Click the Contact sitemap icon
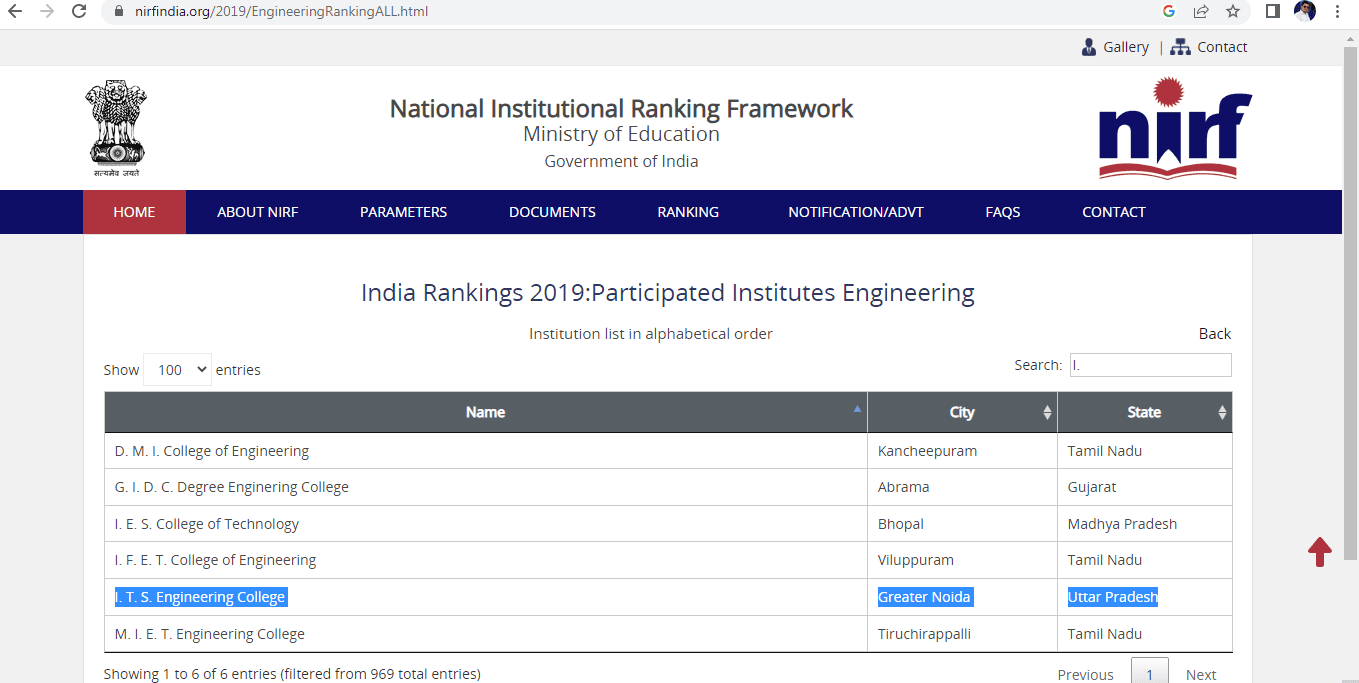1359x683 pixels. 1180,47
